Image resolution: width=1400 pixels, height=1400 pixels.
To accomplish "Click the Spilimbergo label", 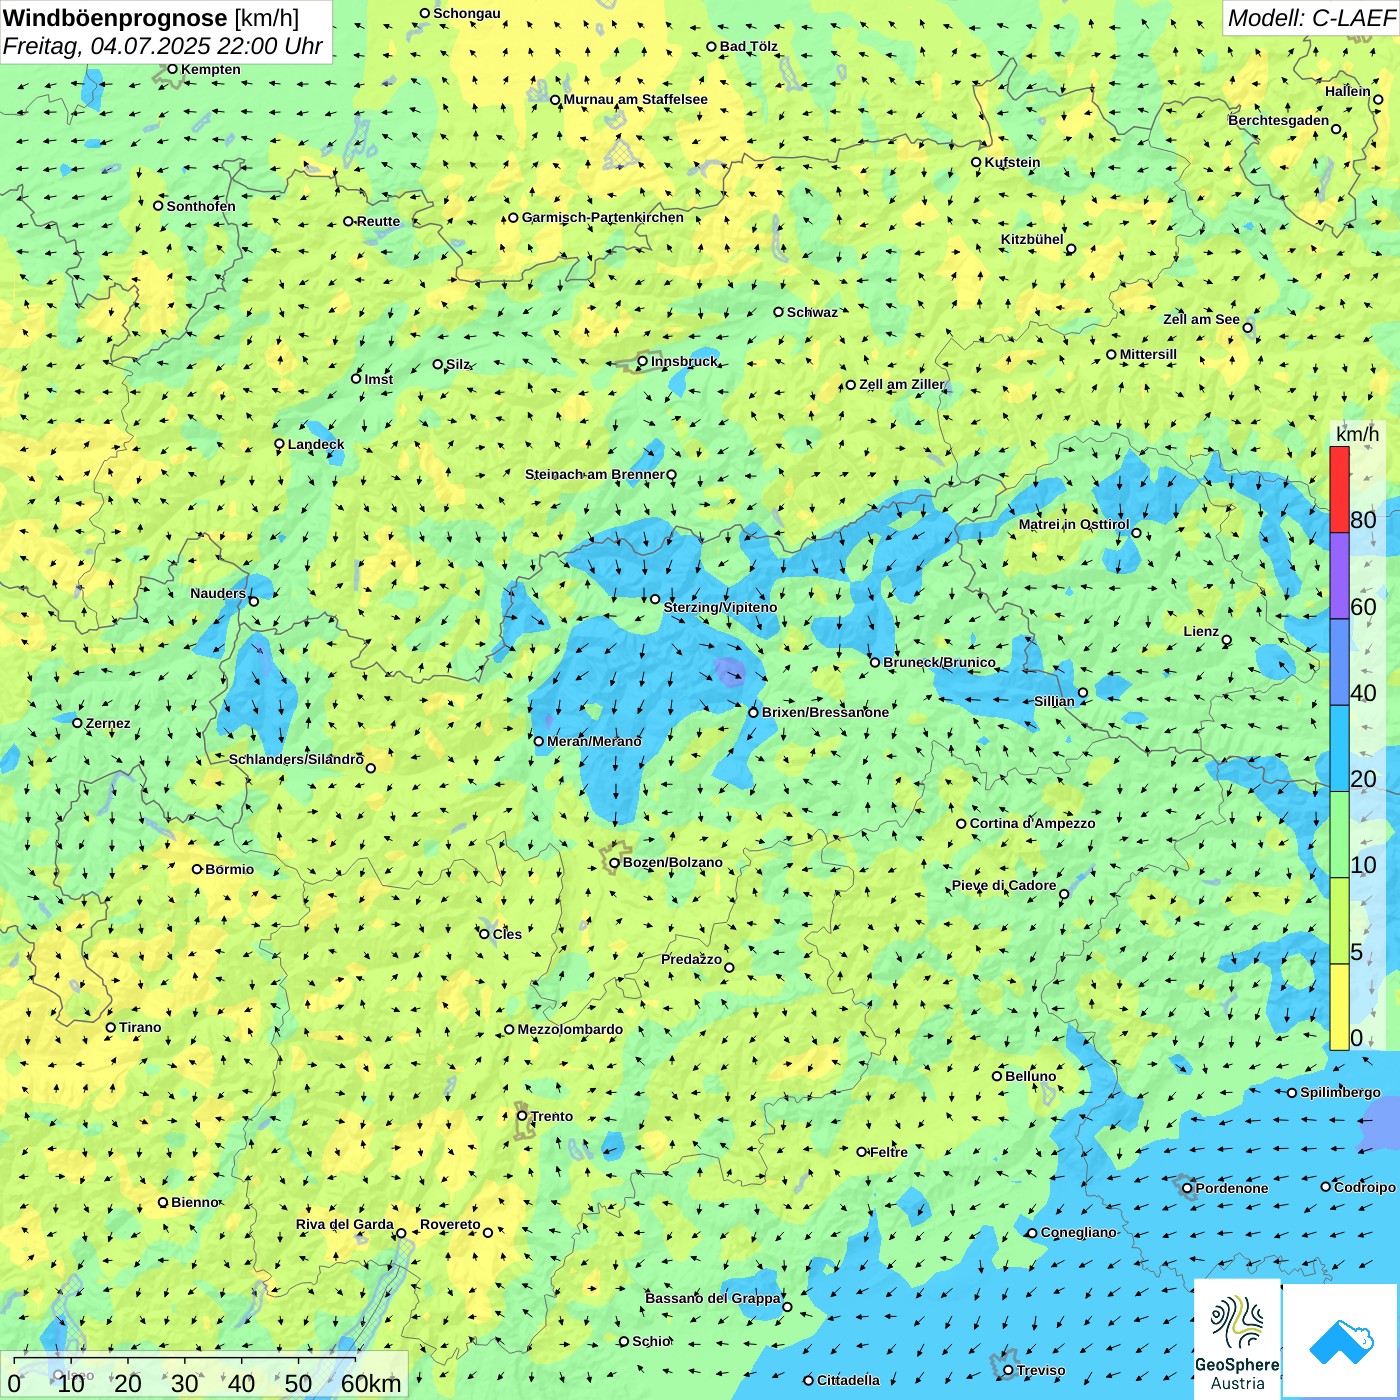I will click(1340, 1092).
